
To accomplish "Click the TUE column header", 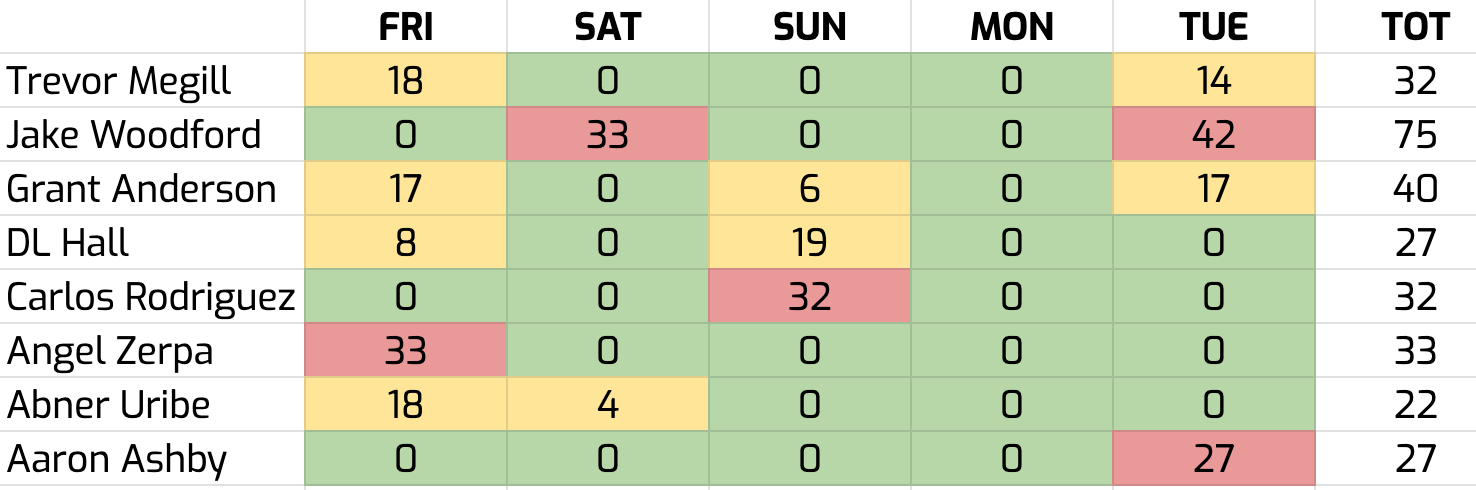I will (x=1213, y=27).
